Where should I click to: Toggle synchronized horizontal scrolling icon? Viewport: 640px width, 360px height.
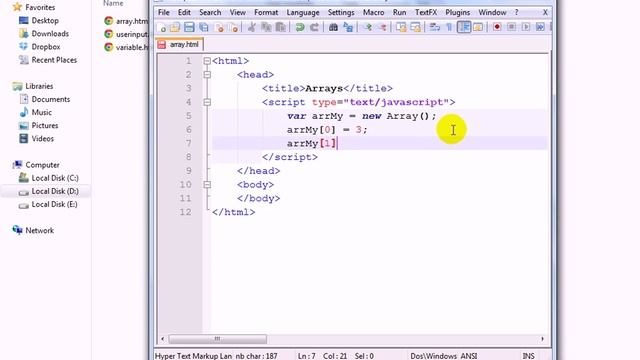coord(416,27)
